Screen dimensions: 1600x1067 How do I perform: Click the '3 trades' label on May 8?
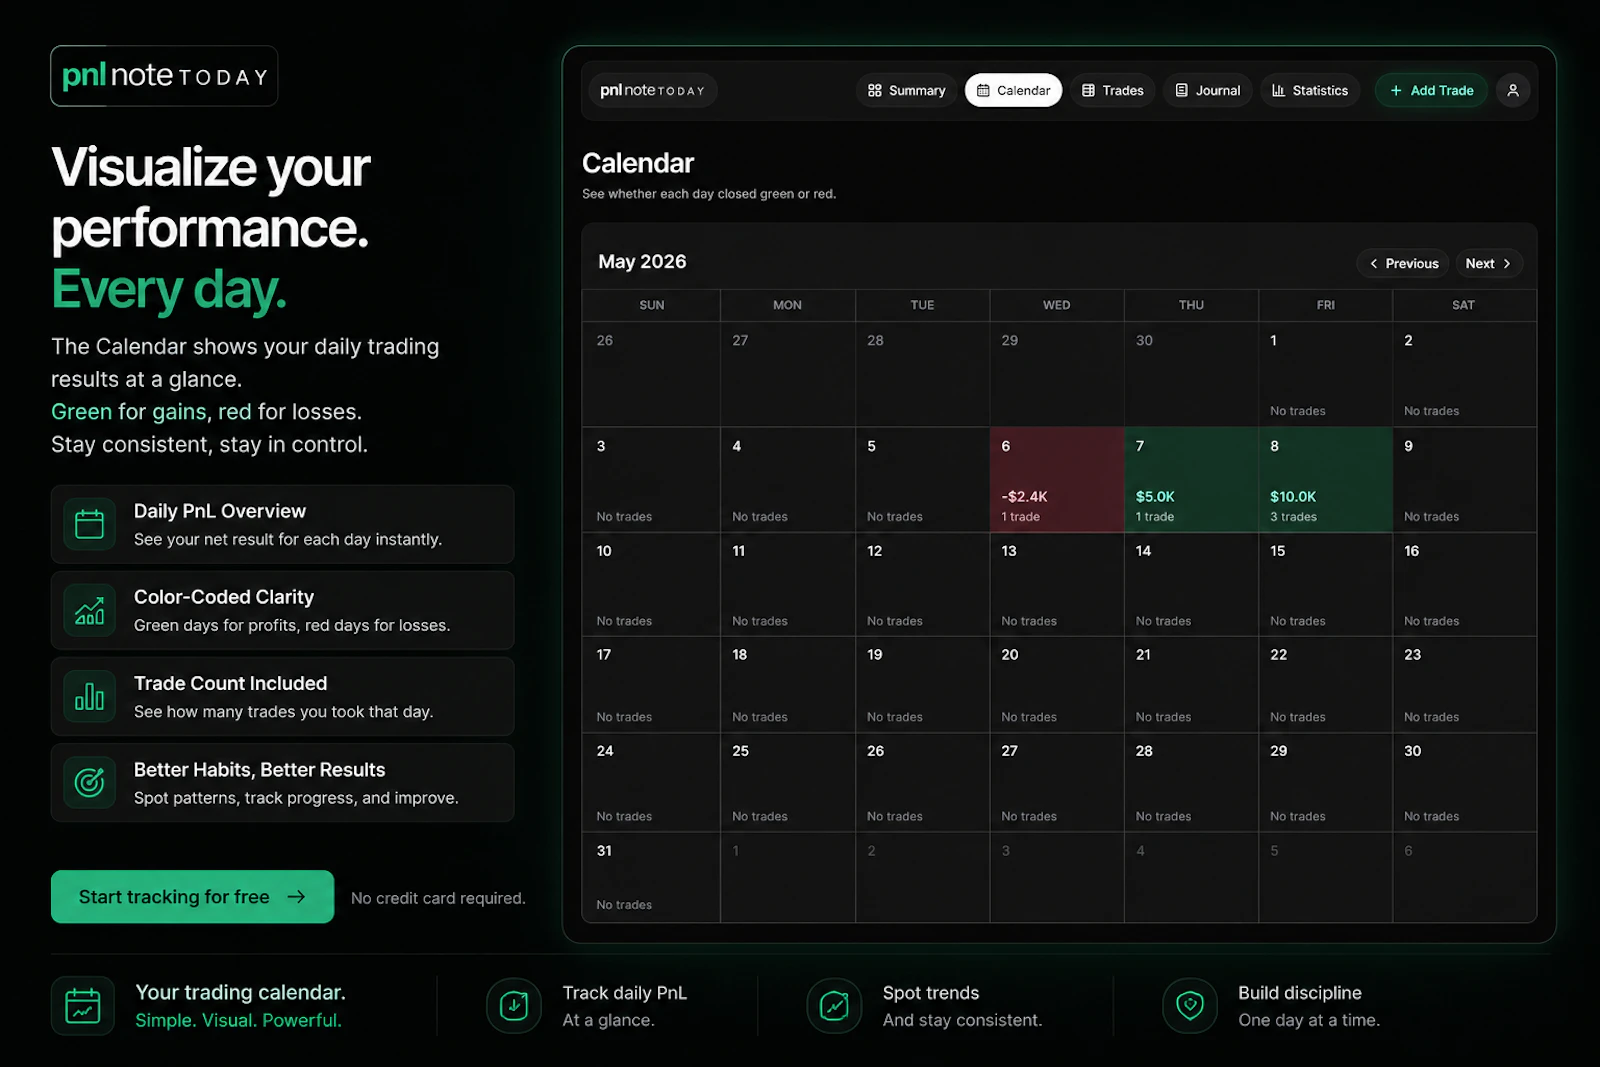tap(1293, 517)
